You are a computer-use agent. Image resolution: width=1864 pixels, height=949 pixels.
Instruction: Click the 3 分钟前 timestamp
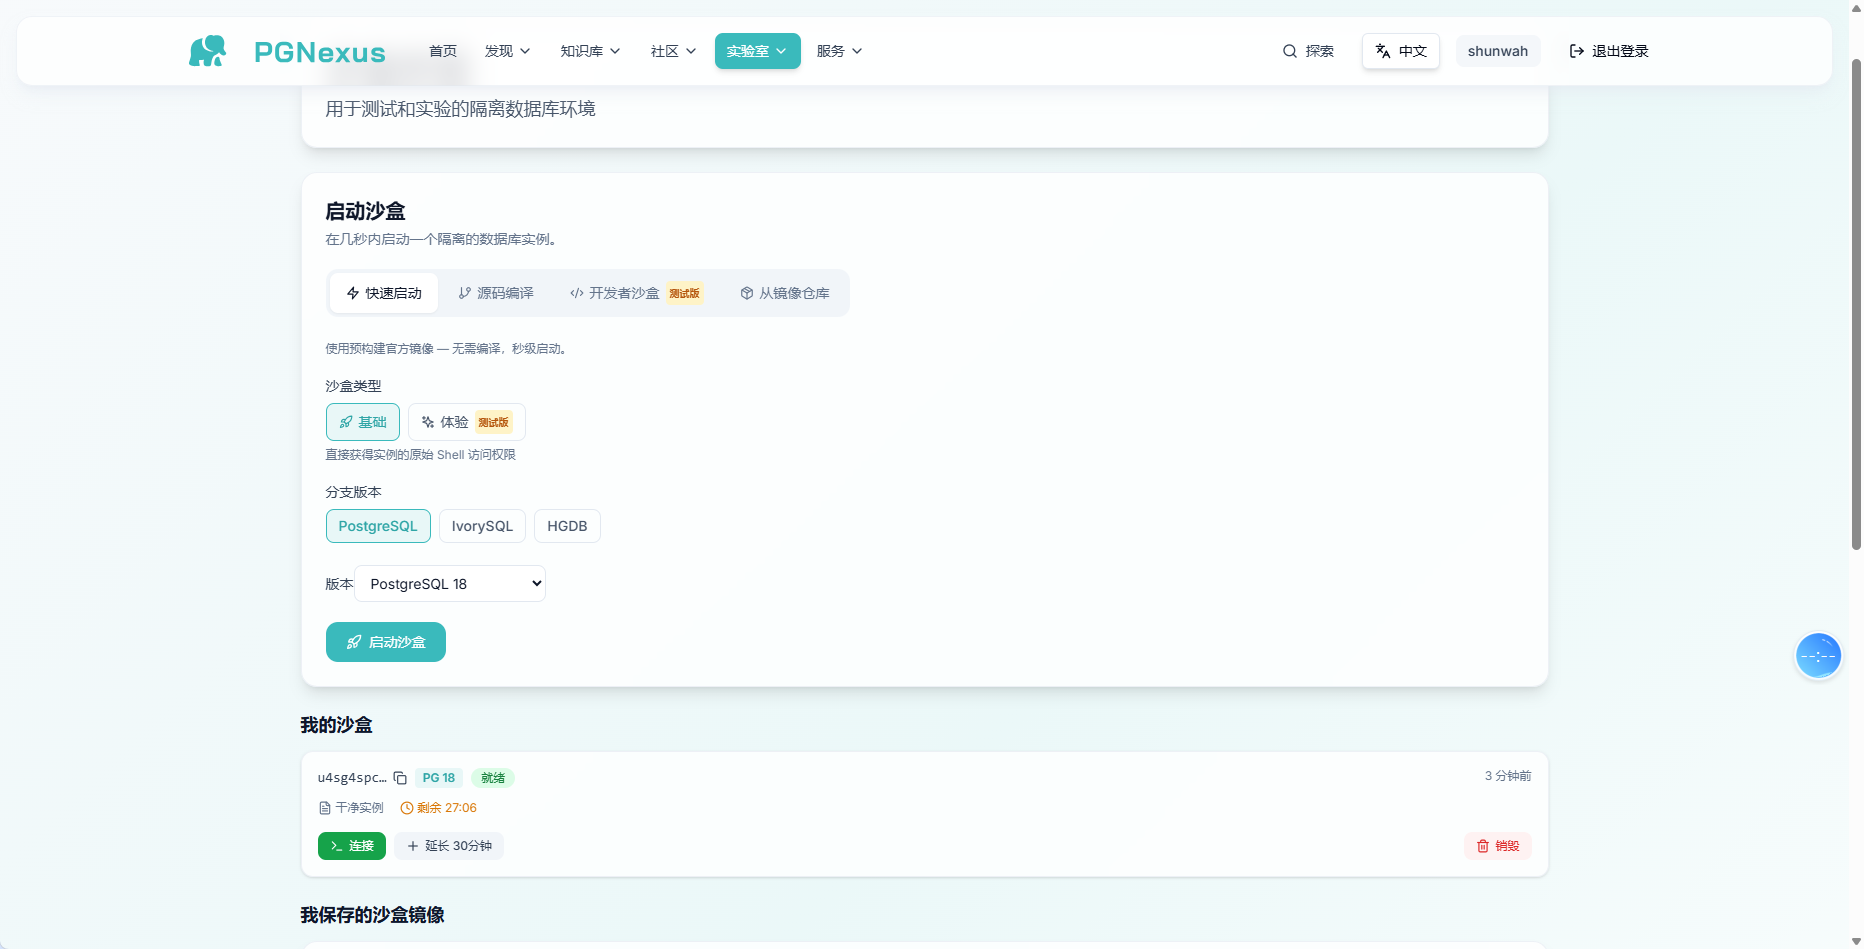(x=1508, y=776)
